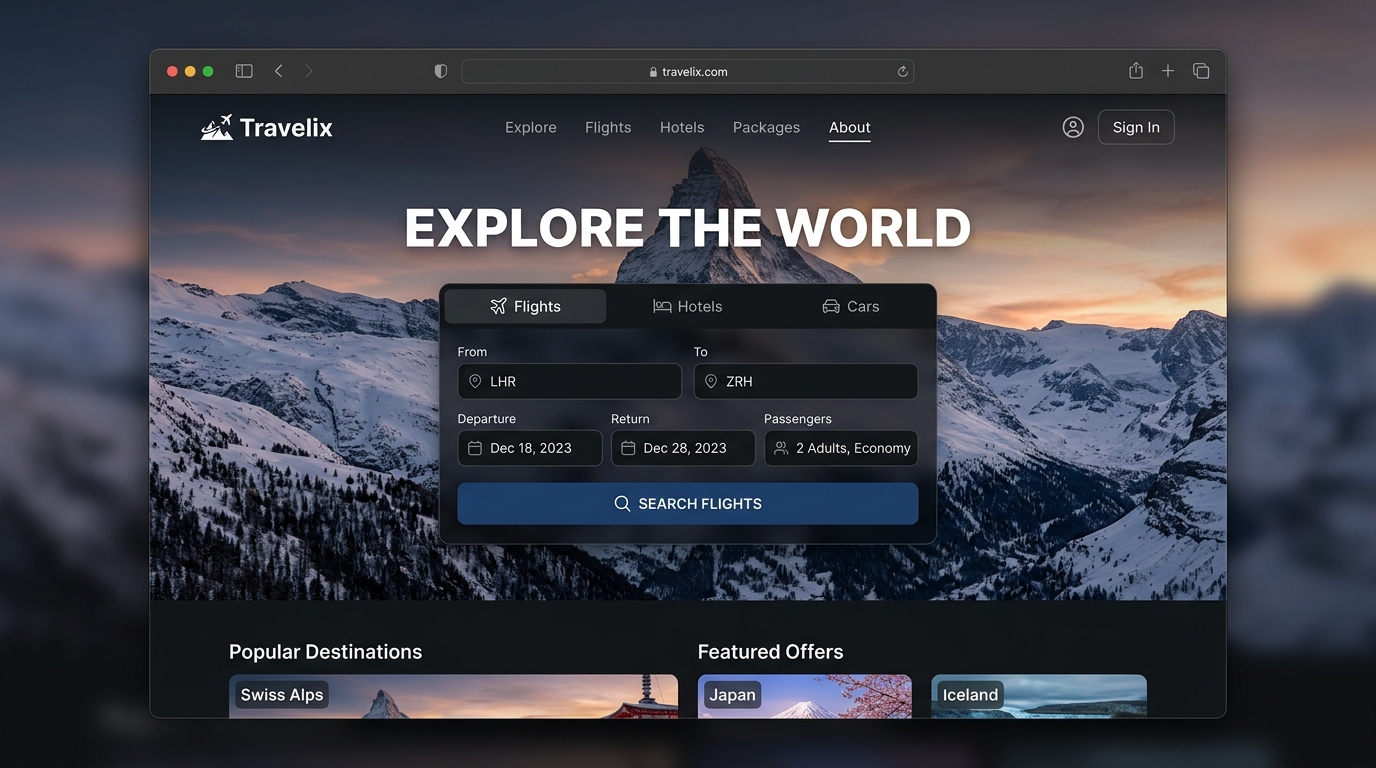The height and width of the screenshot is (768, 1376).
Task: Edit the To airport field ZRH
Action: click(806, 381)
